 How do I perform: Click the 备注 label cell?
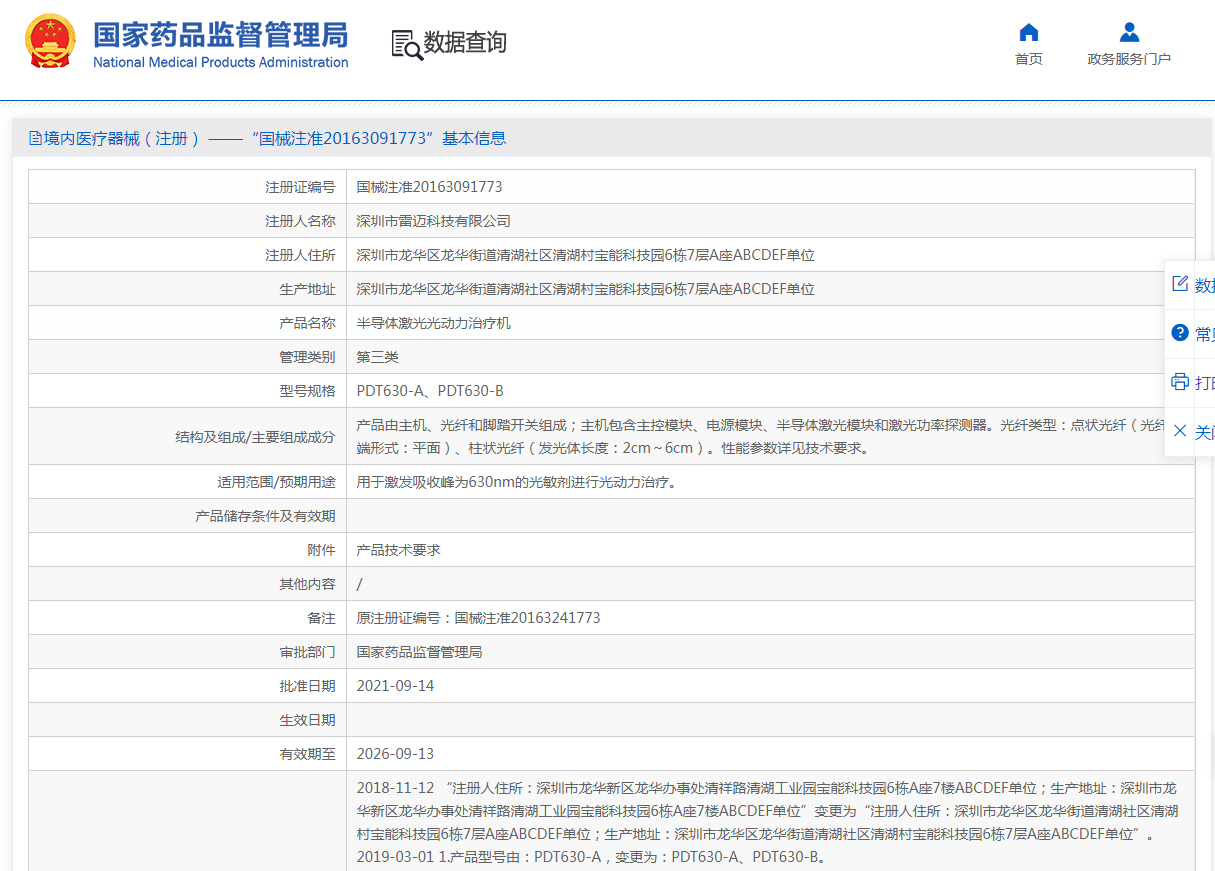click(x=187, y=618)
